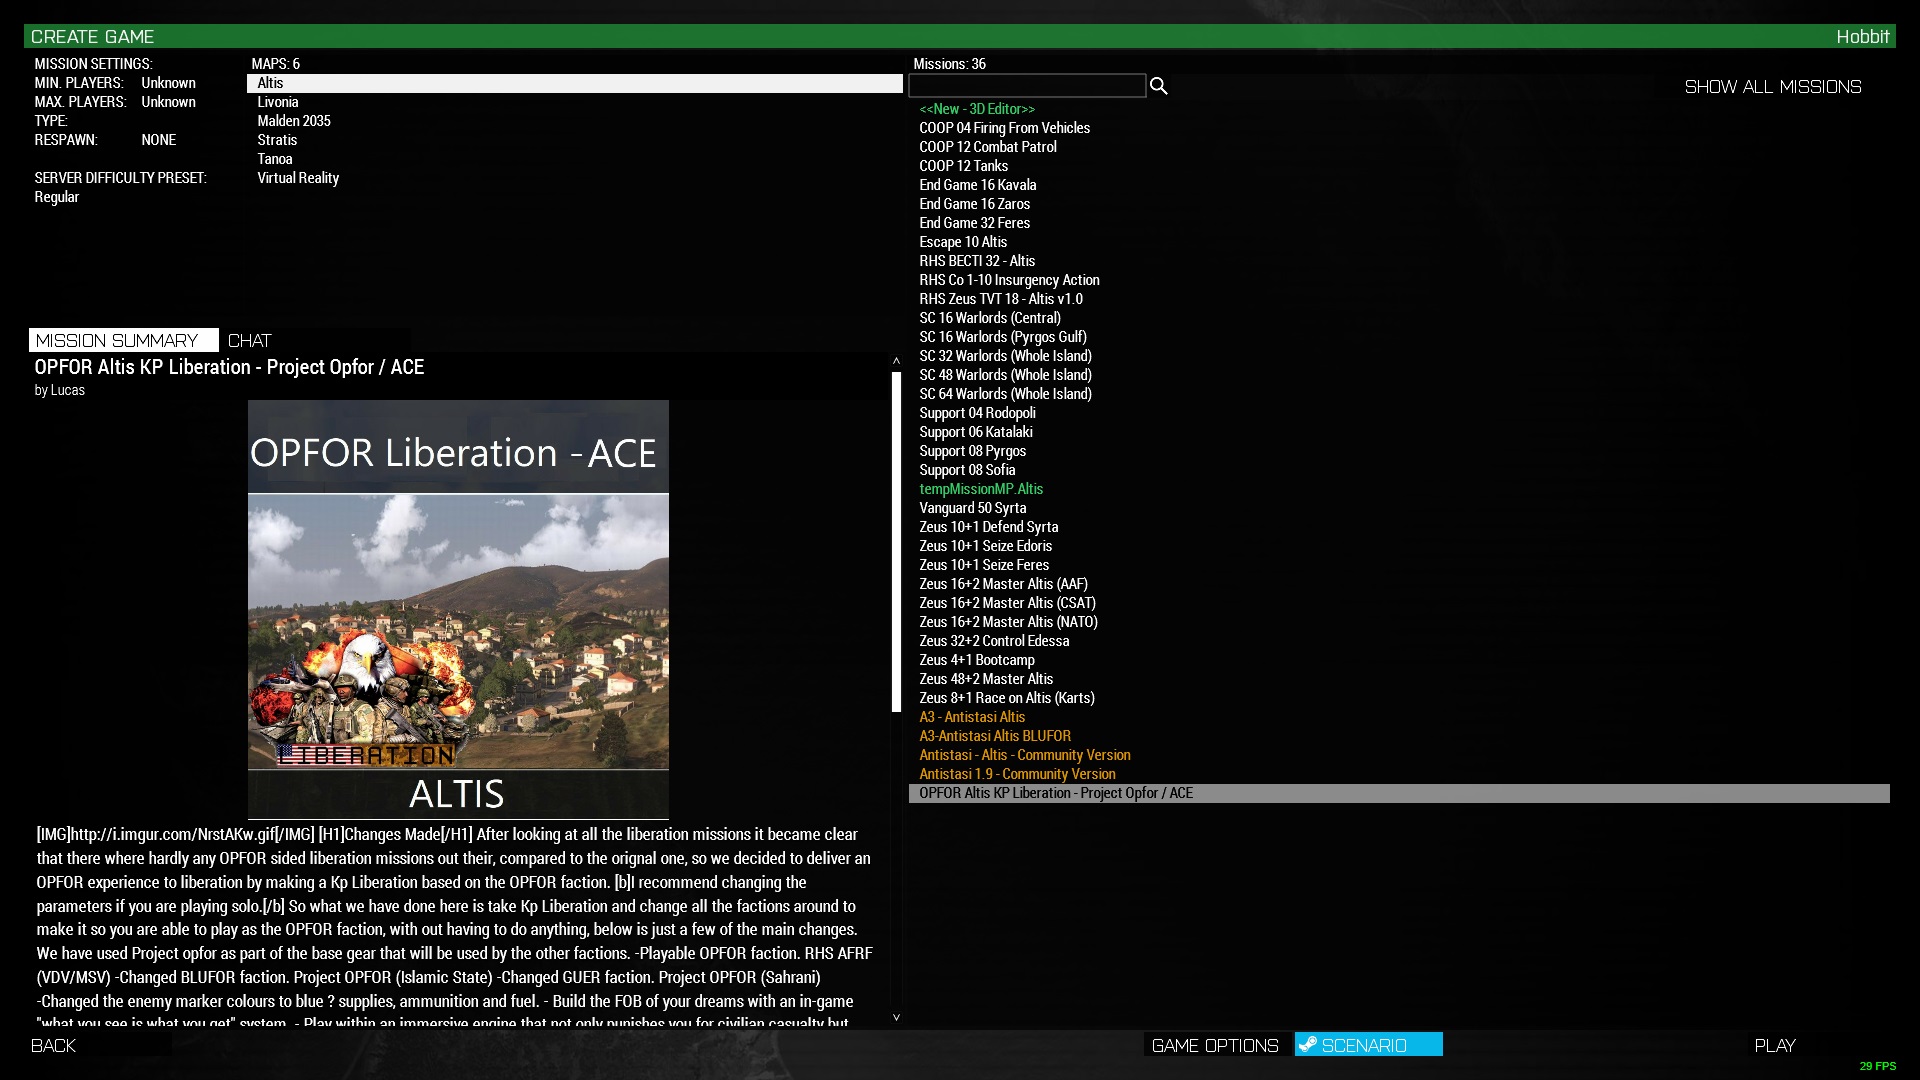Click the OPFOR Liberation mission preview image
Viewport: 1920px width, 1080px height.
[458, 609]
